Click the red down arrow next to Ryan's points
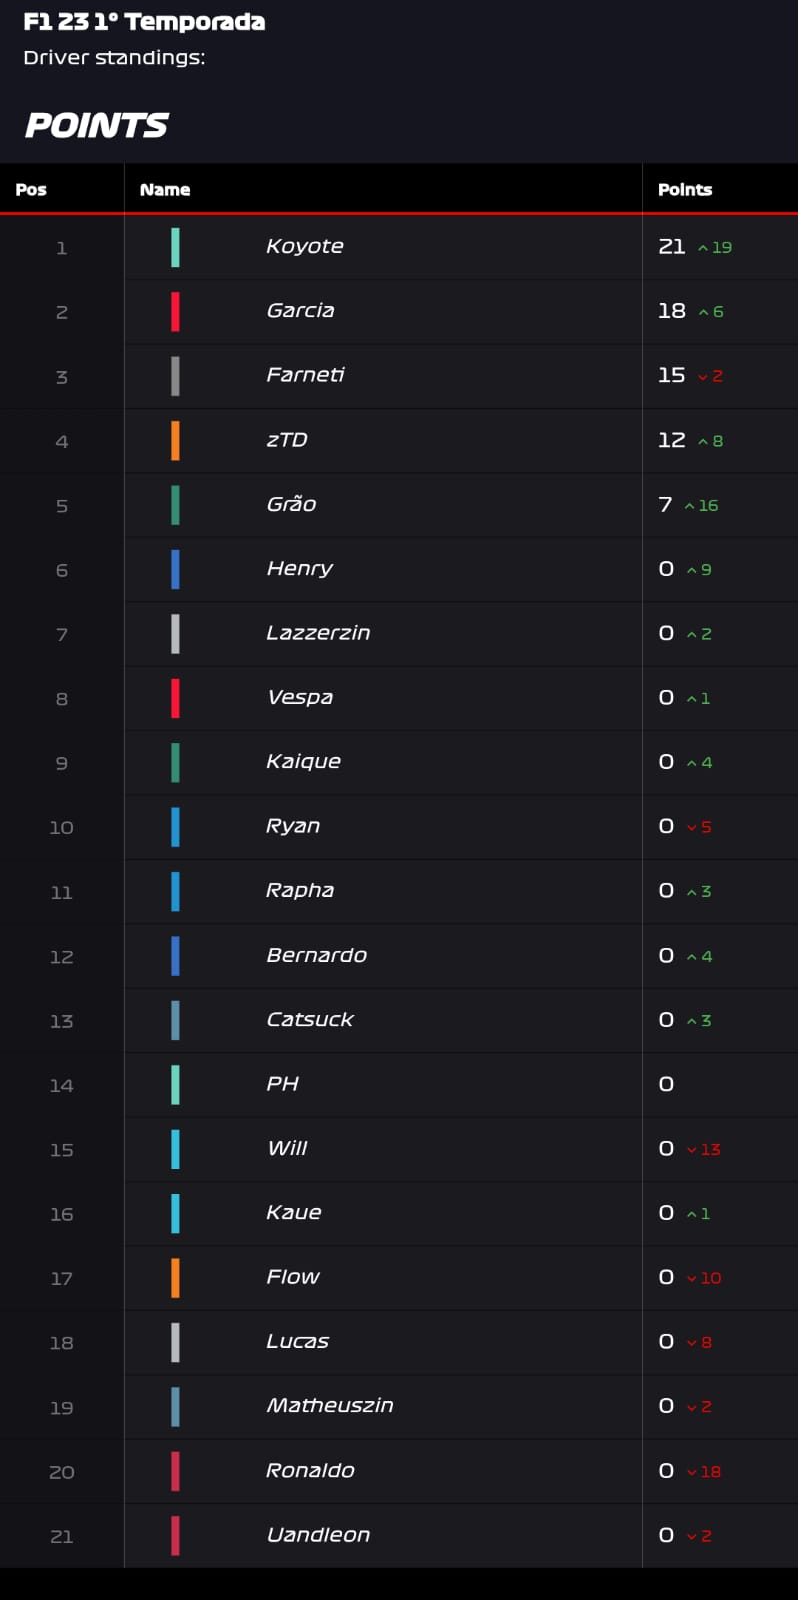The width and height of the screenshot is (798, 1600). (x=692, y=828)
